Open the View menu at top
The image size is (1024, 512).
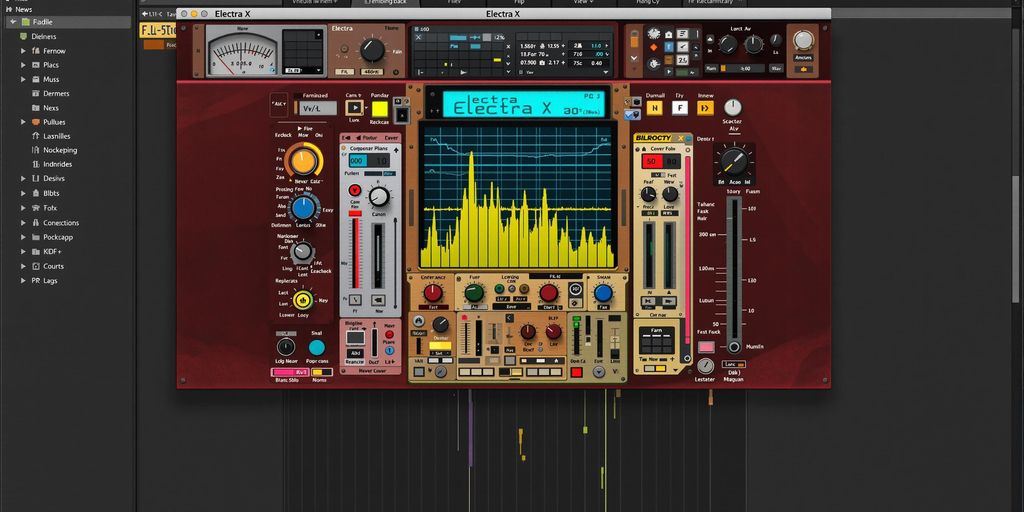[581, 3]
